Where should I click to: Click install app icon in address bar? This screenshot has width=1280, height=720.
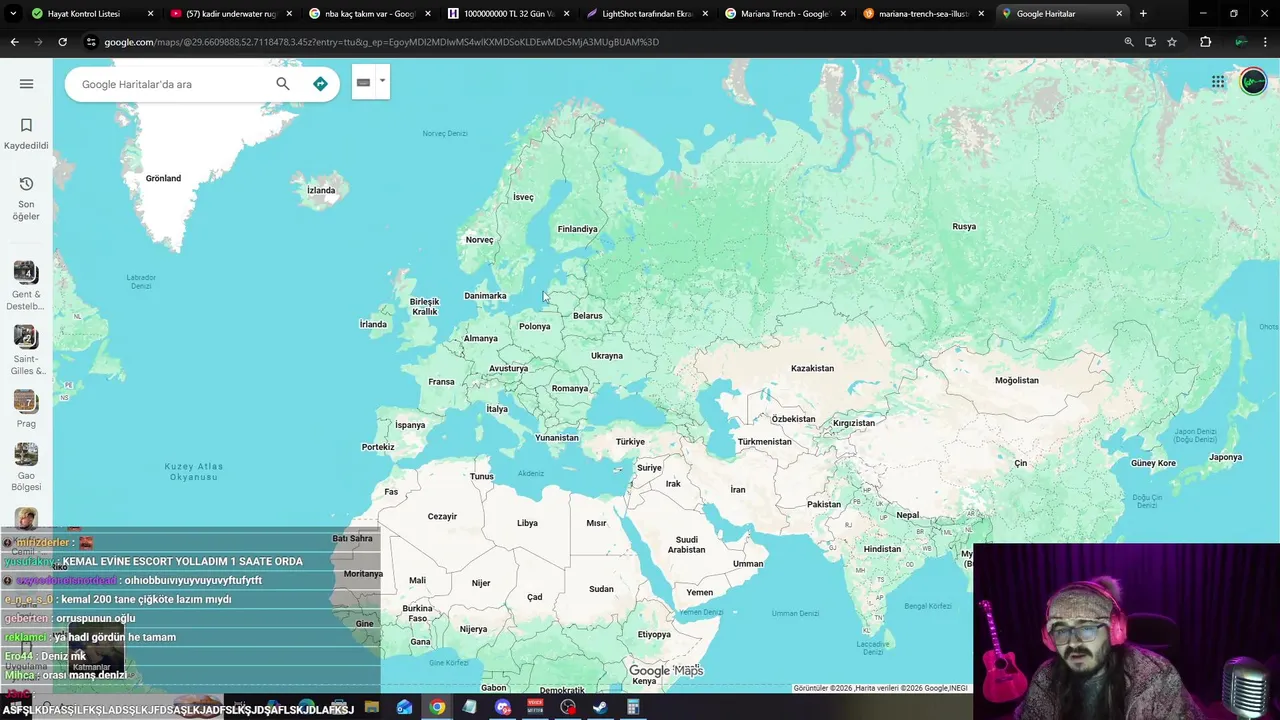tap(1150, 42)
